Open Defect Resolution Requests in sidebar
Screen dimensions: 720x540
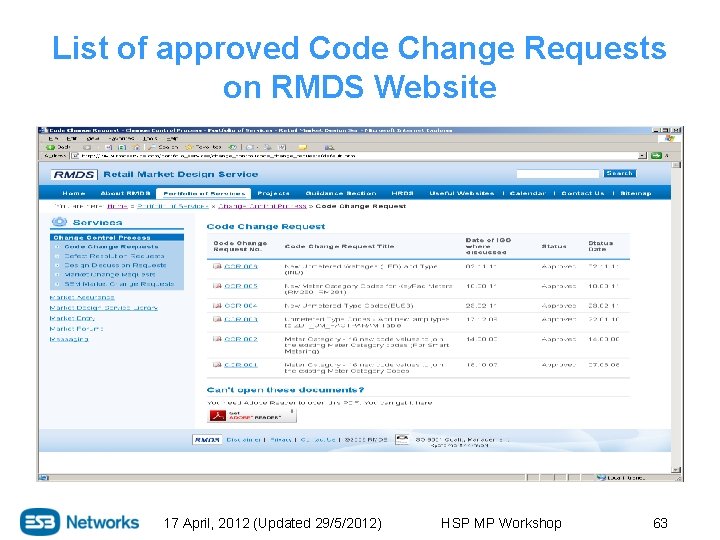pyautogui.click(x=114, y=256)
